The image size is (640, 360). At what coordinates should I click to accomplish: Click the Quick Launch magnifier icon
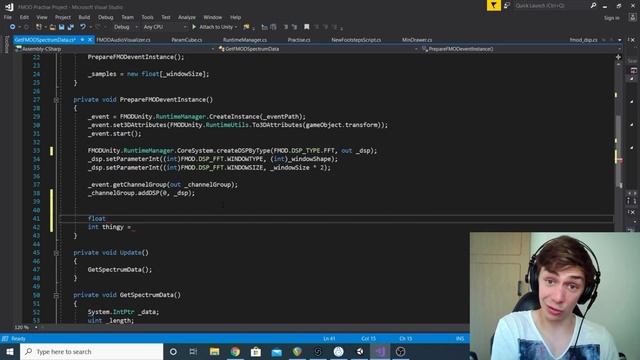coord(593,6)
